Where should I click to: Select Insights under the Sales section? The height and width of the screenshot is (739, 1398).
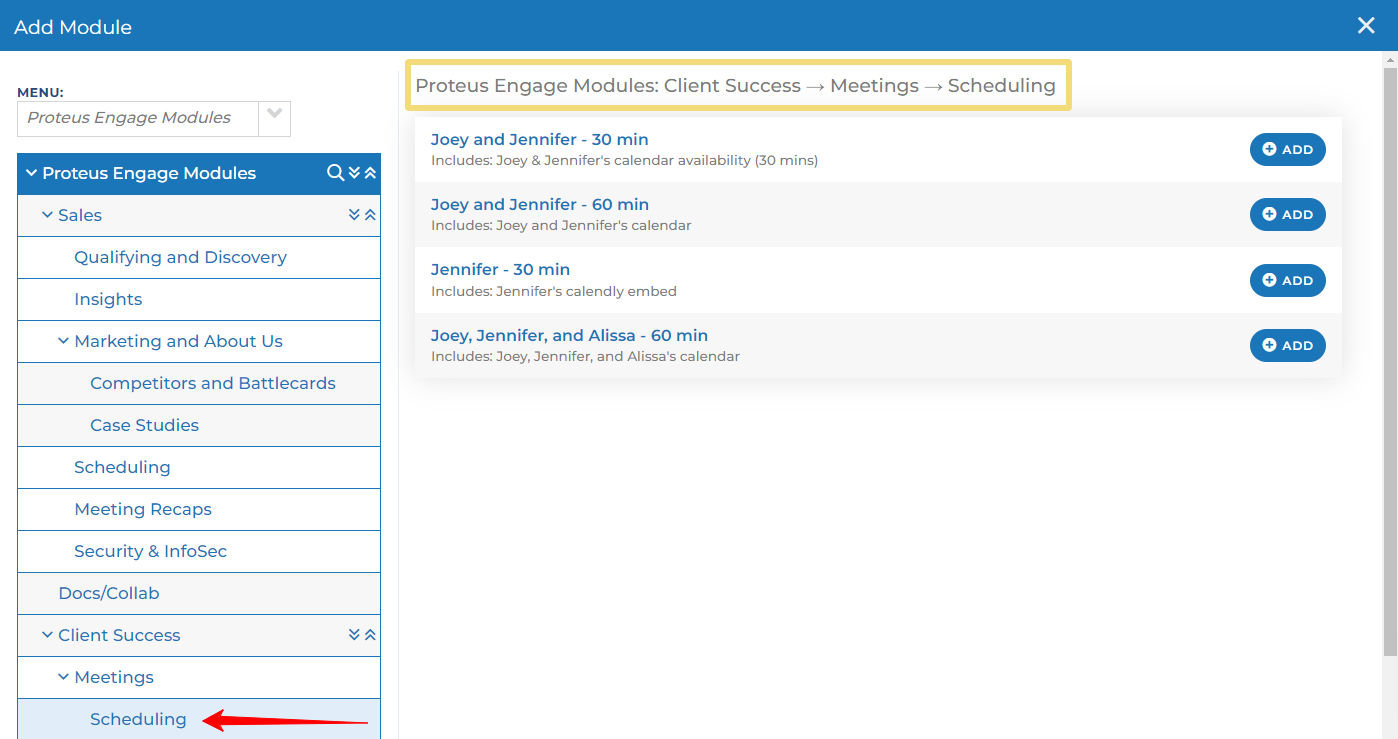(x=108, y=299)
